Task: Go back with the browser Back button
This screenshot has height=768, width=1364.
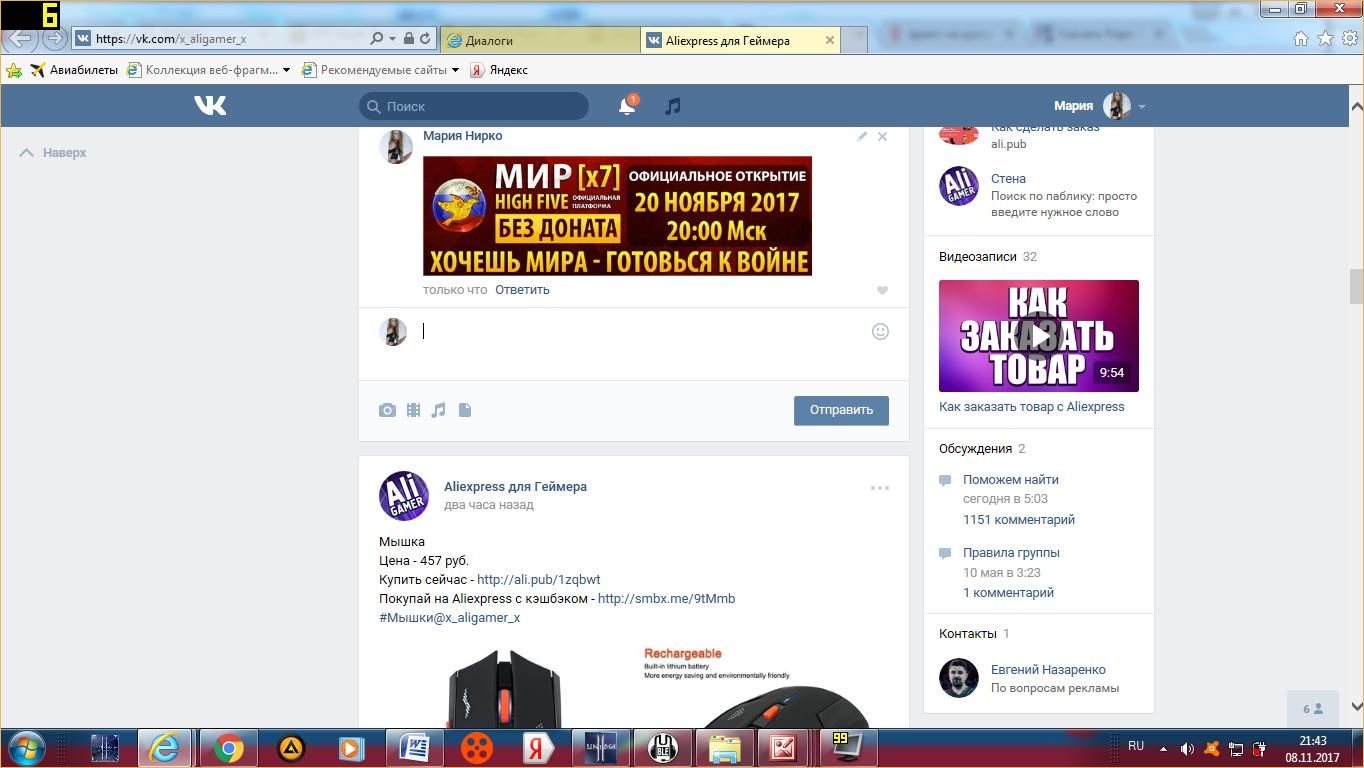Action: click(21, 39)
